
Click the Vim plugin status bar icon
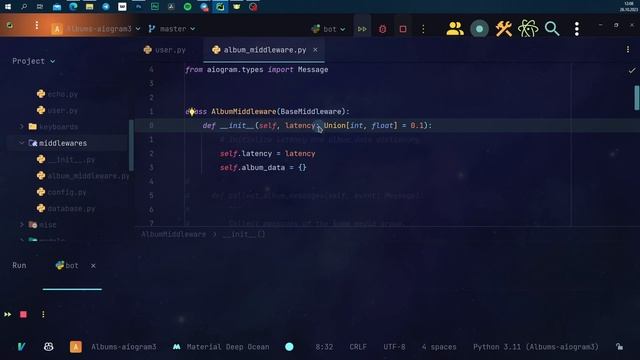click(21, 347)
